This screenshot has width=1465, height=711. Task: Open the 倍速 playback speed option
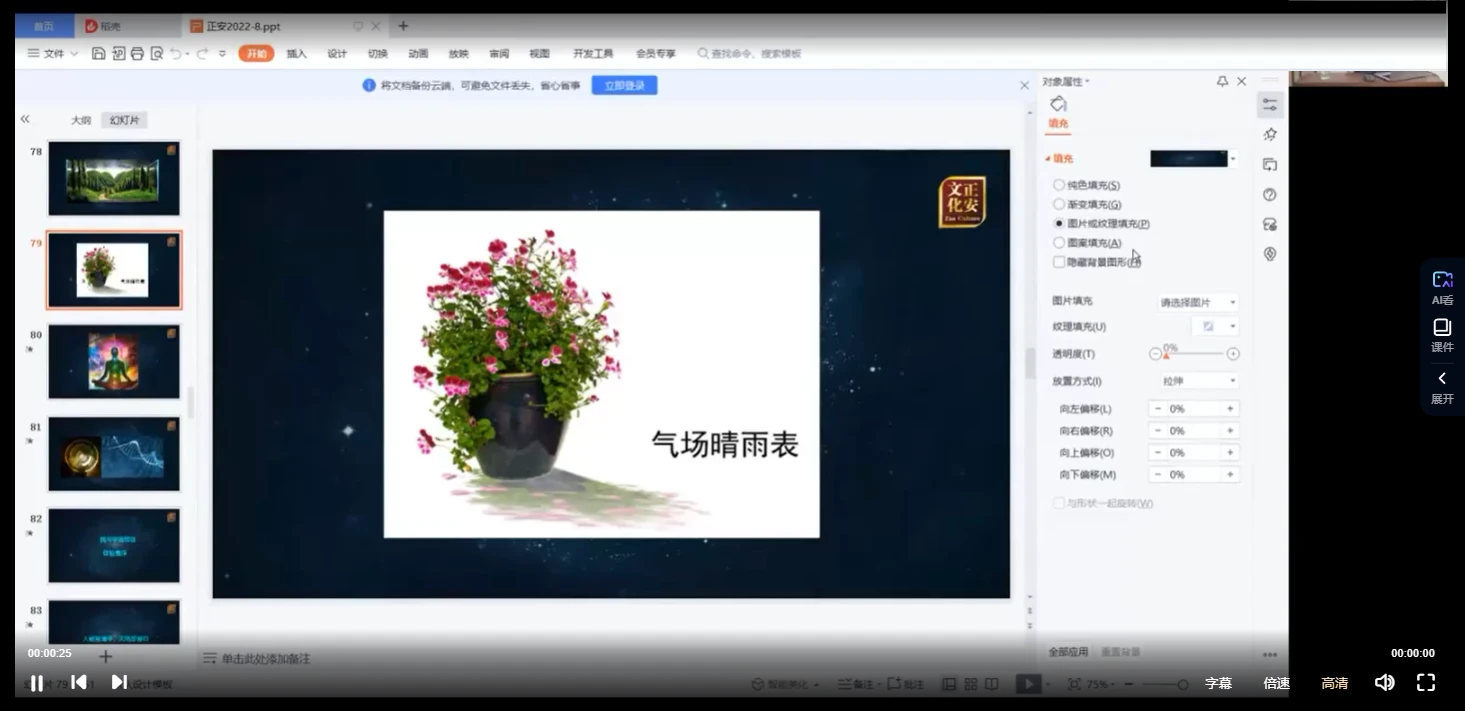click(1276, 683)
